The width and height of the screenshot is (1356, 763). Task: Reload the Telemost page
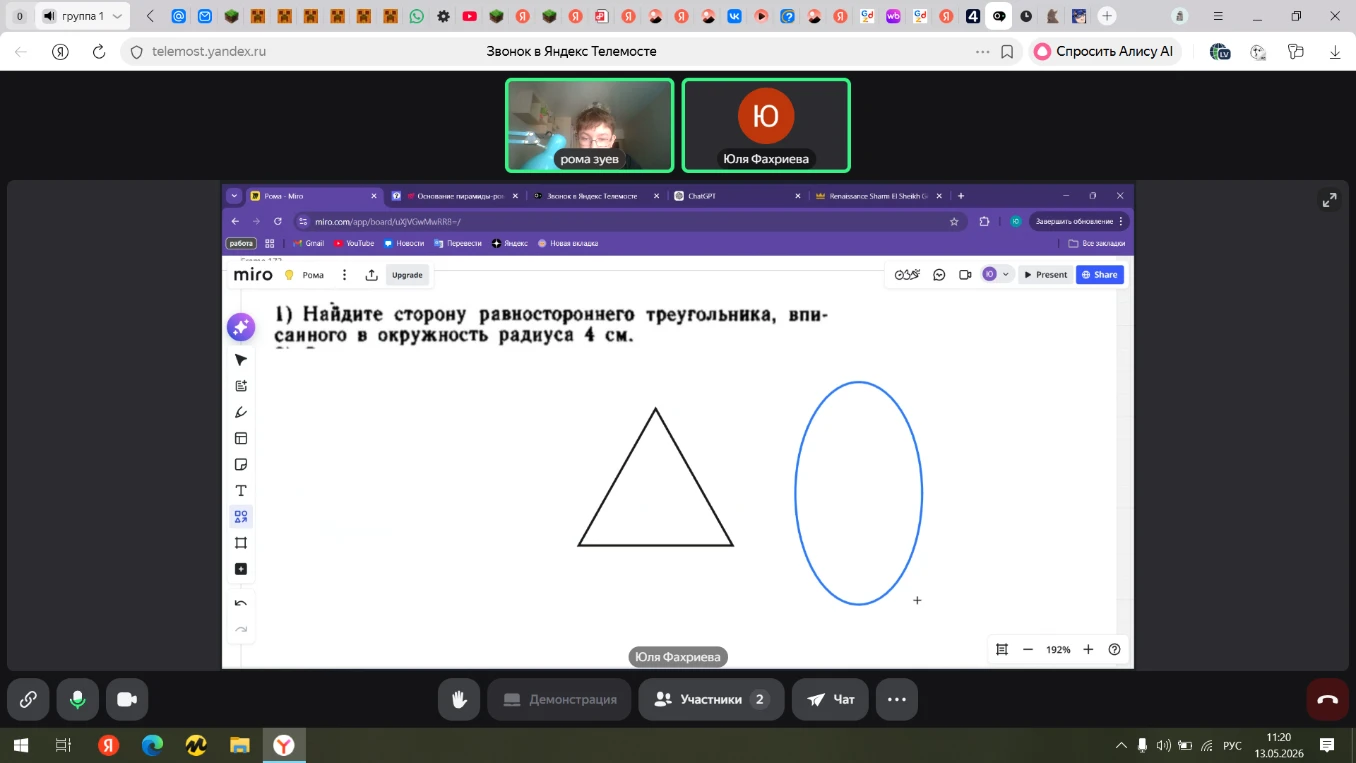[98, 52]
